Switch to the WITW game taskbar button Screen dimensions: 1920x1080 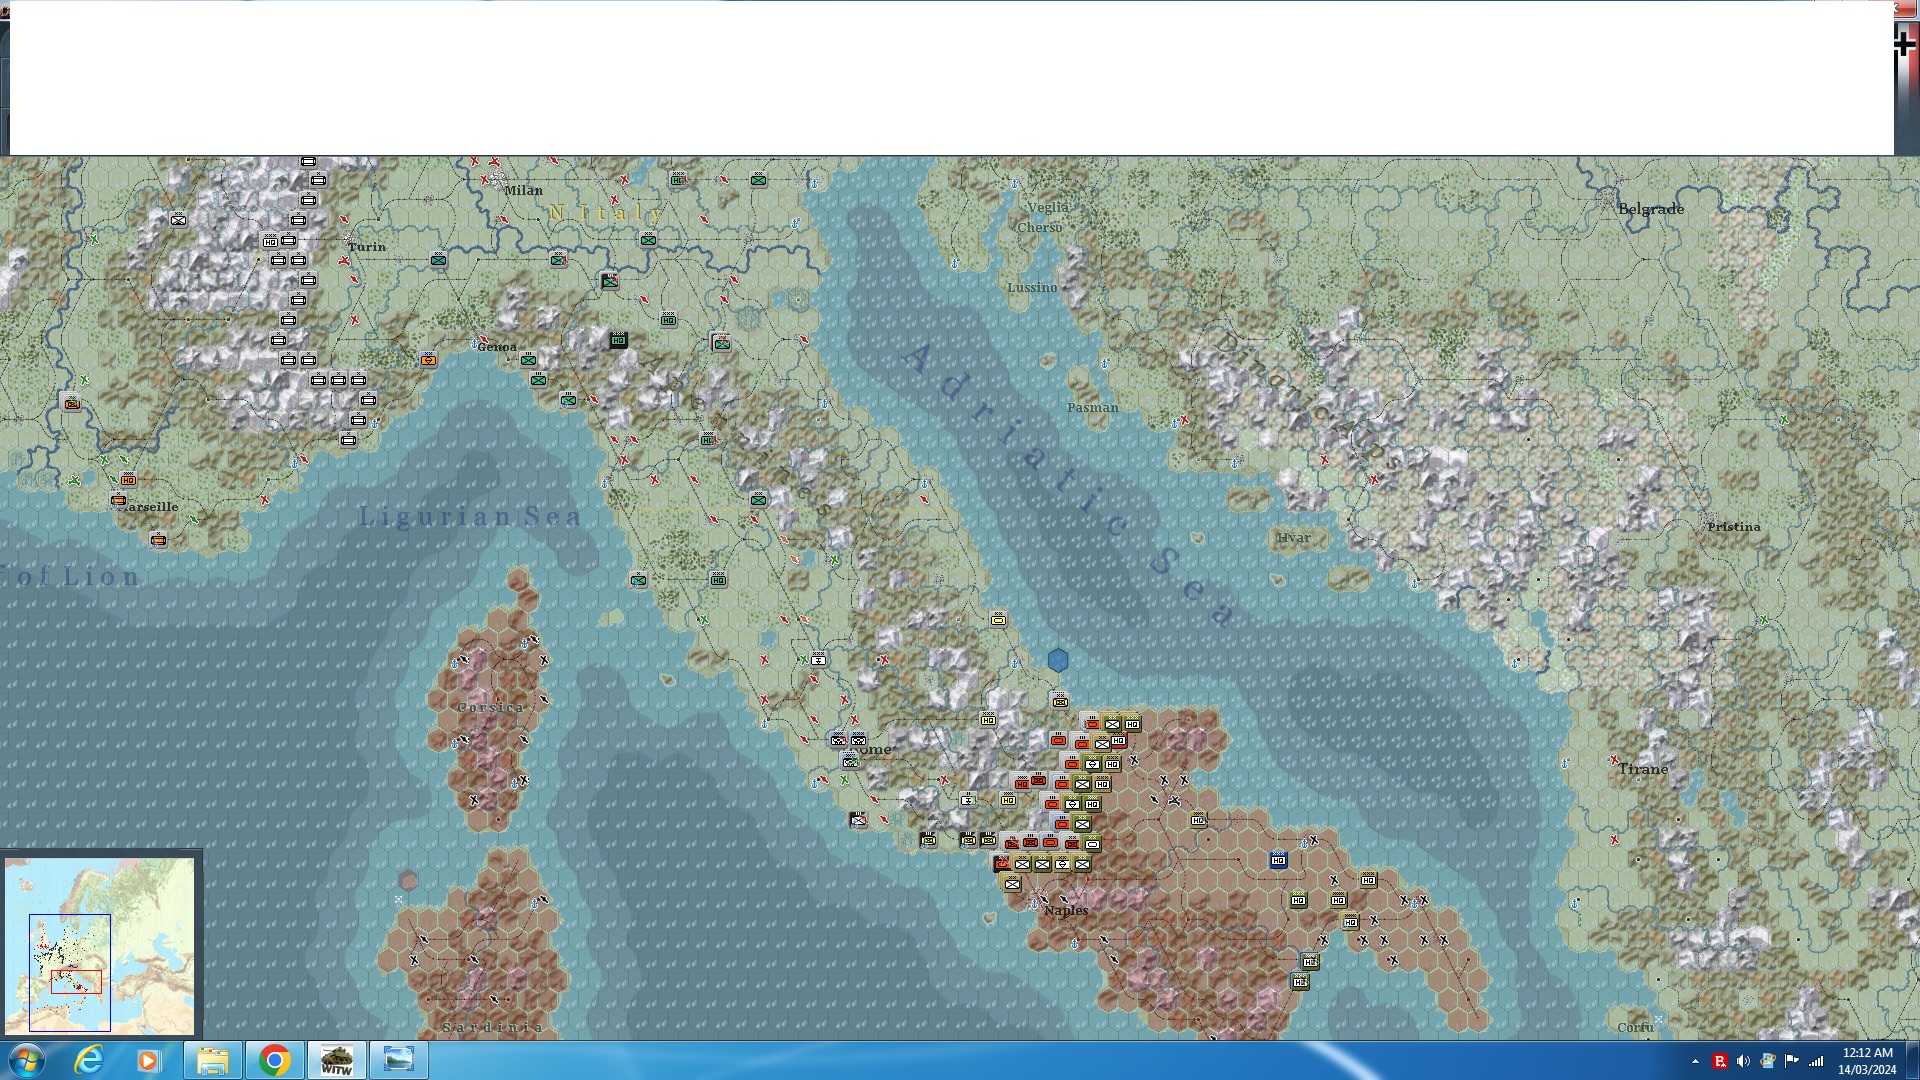tap(336, 1060)
